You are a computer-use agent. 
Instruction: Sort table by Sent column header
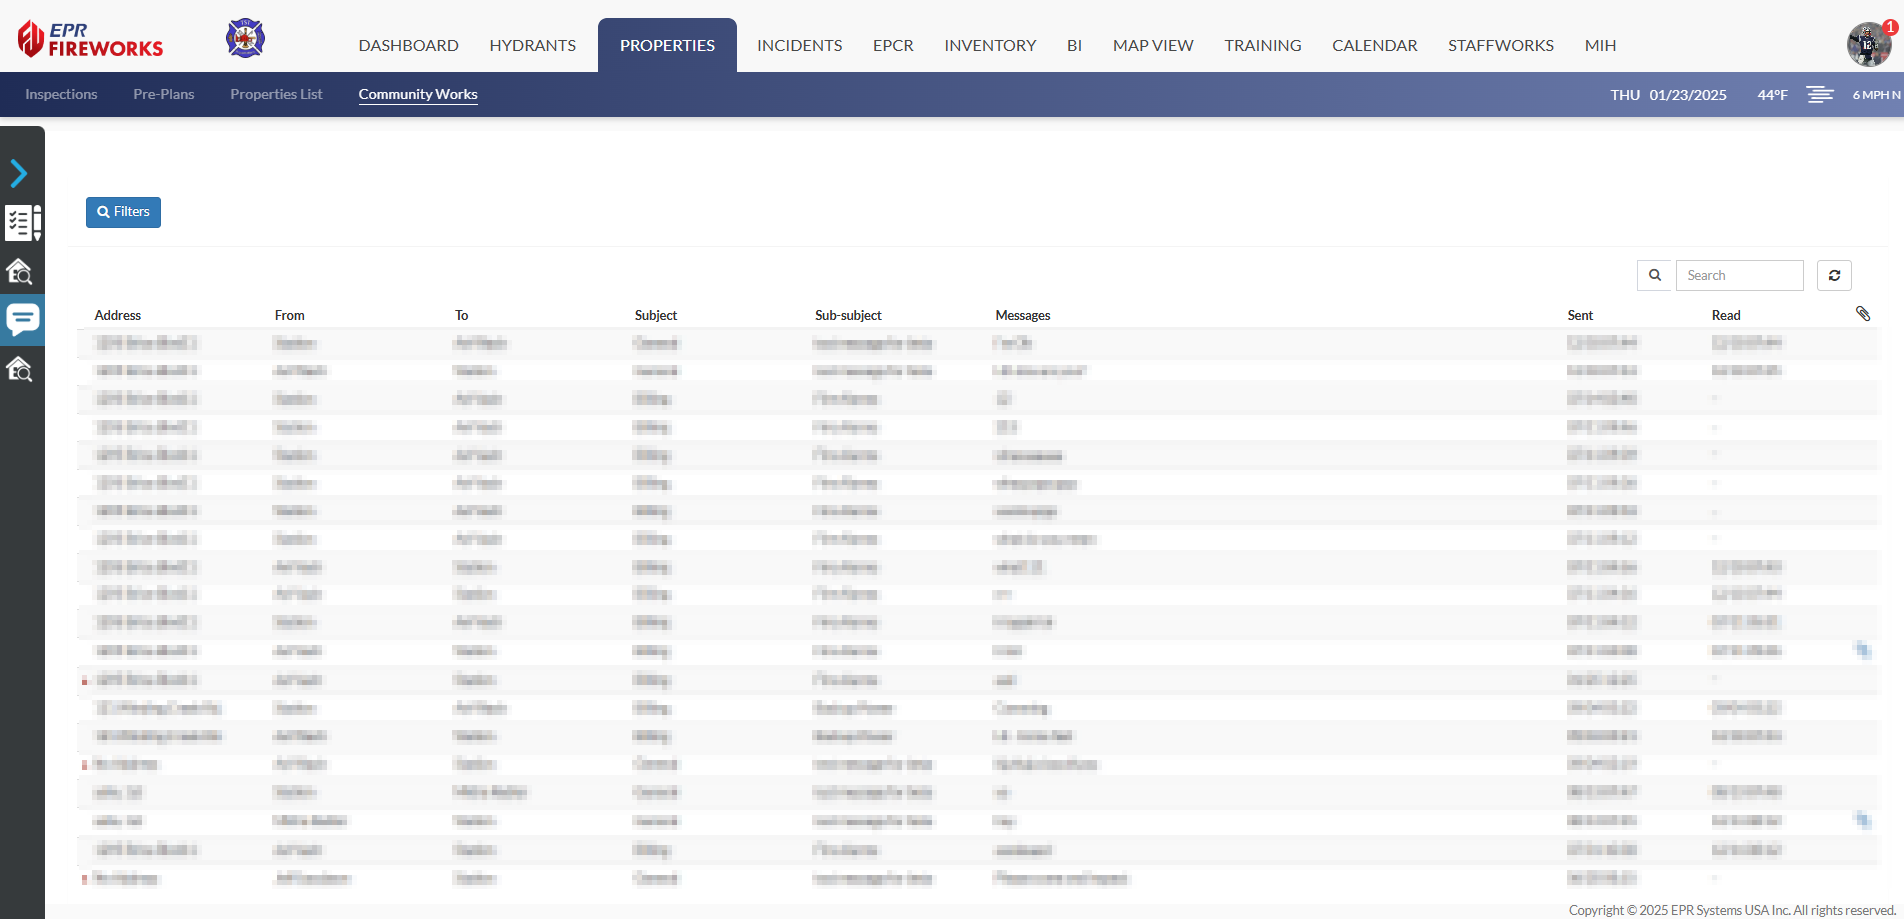[1580, 316]
